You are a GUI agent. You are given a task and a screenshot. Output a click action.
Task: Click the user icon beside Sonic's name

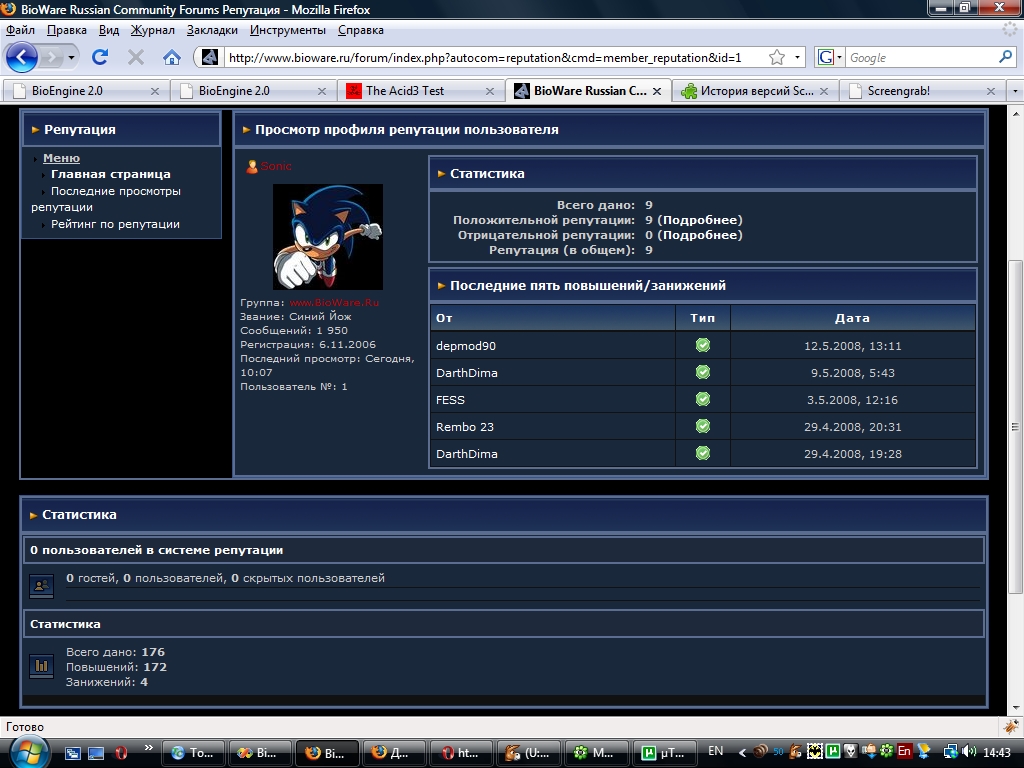(251, 167)
